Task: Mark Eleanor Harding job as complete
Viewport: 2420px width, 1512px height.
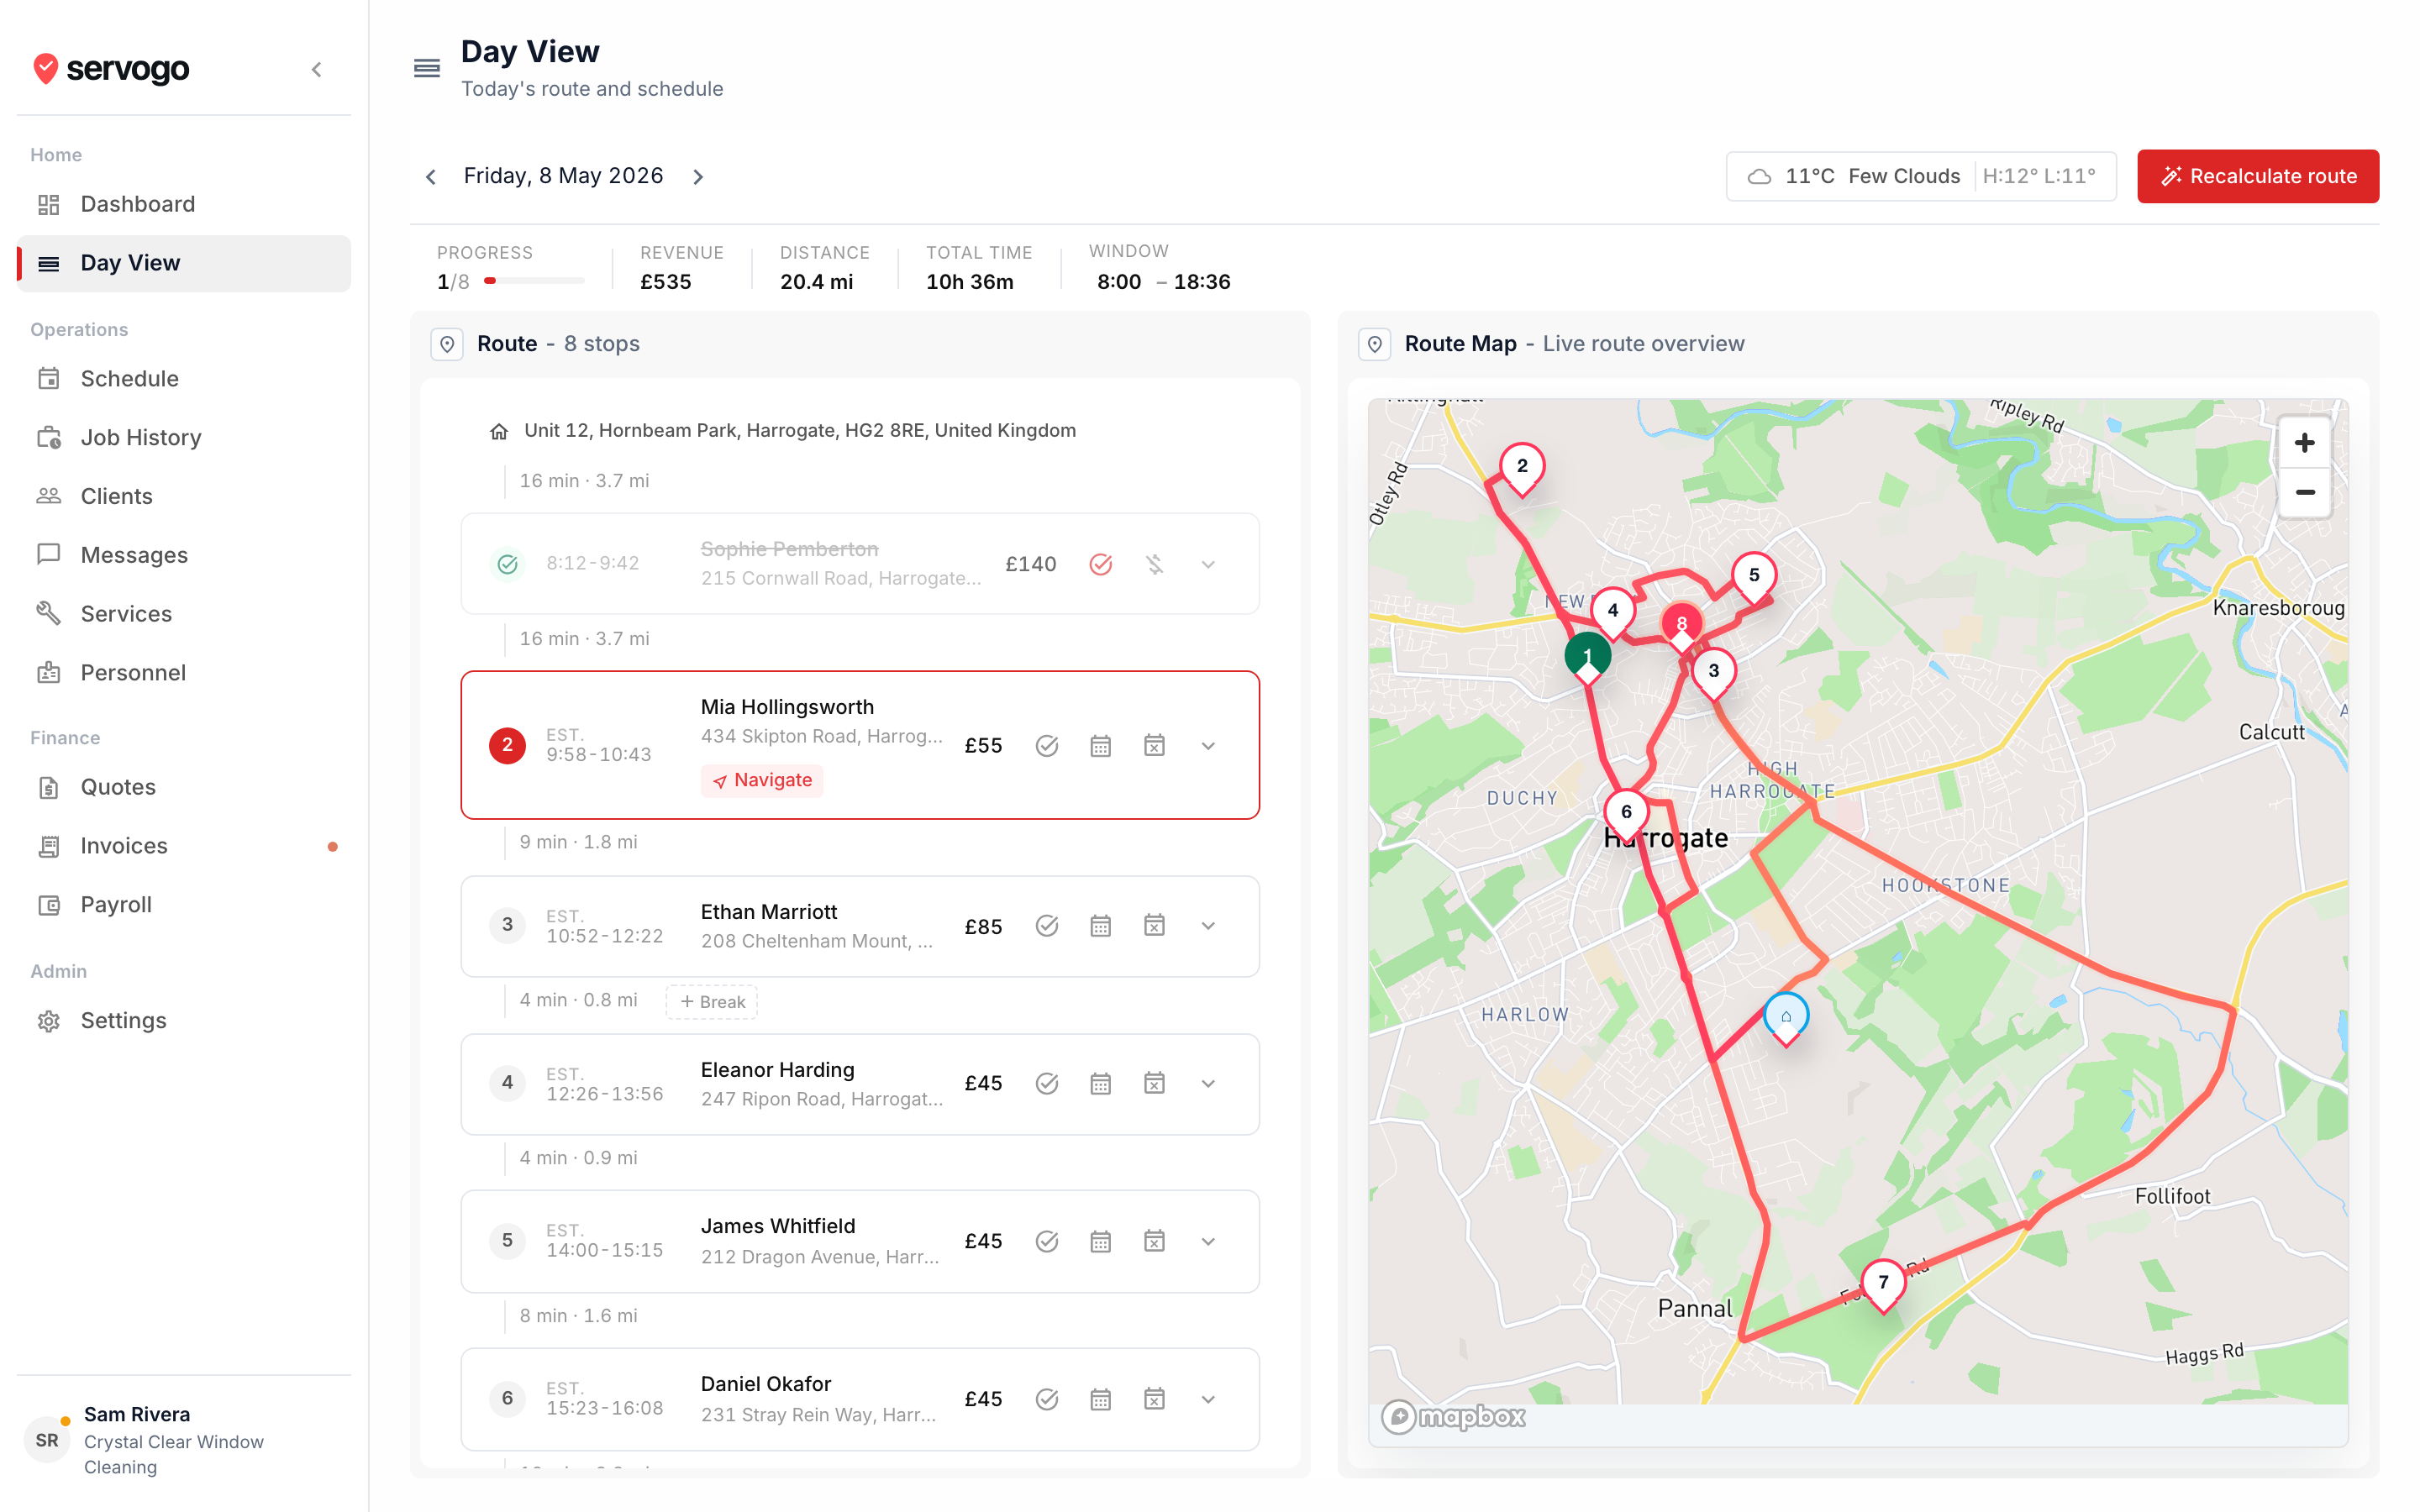Action: 1046,1084
